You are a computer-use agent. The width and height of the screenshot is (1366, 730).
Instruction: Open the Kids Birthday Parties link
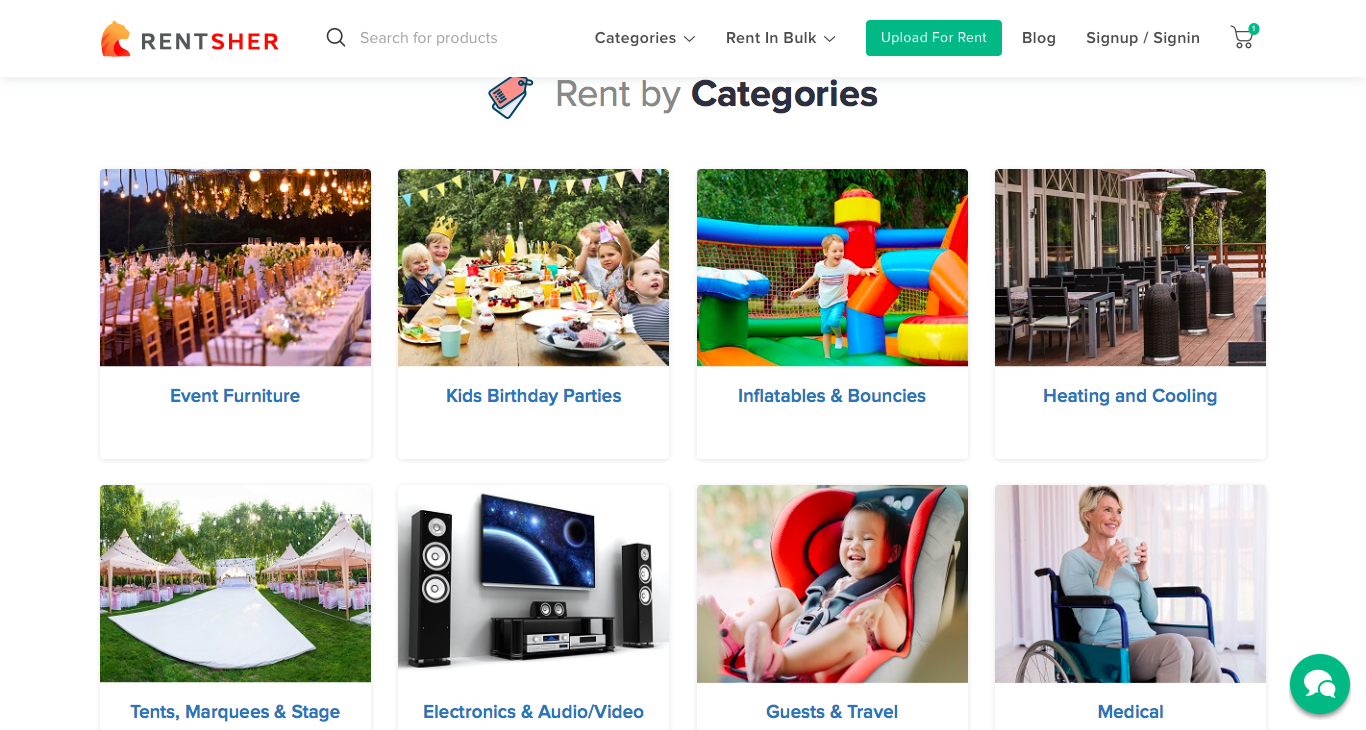pyautogui.click(x=534, y=396)
